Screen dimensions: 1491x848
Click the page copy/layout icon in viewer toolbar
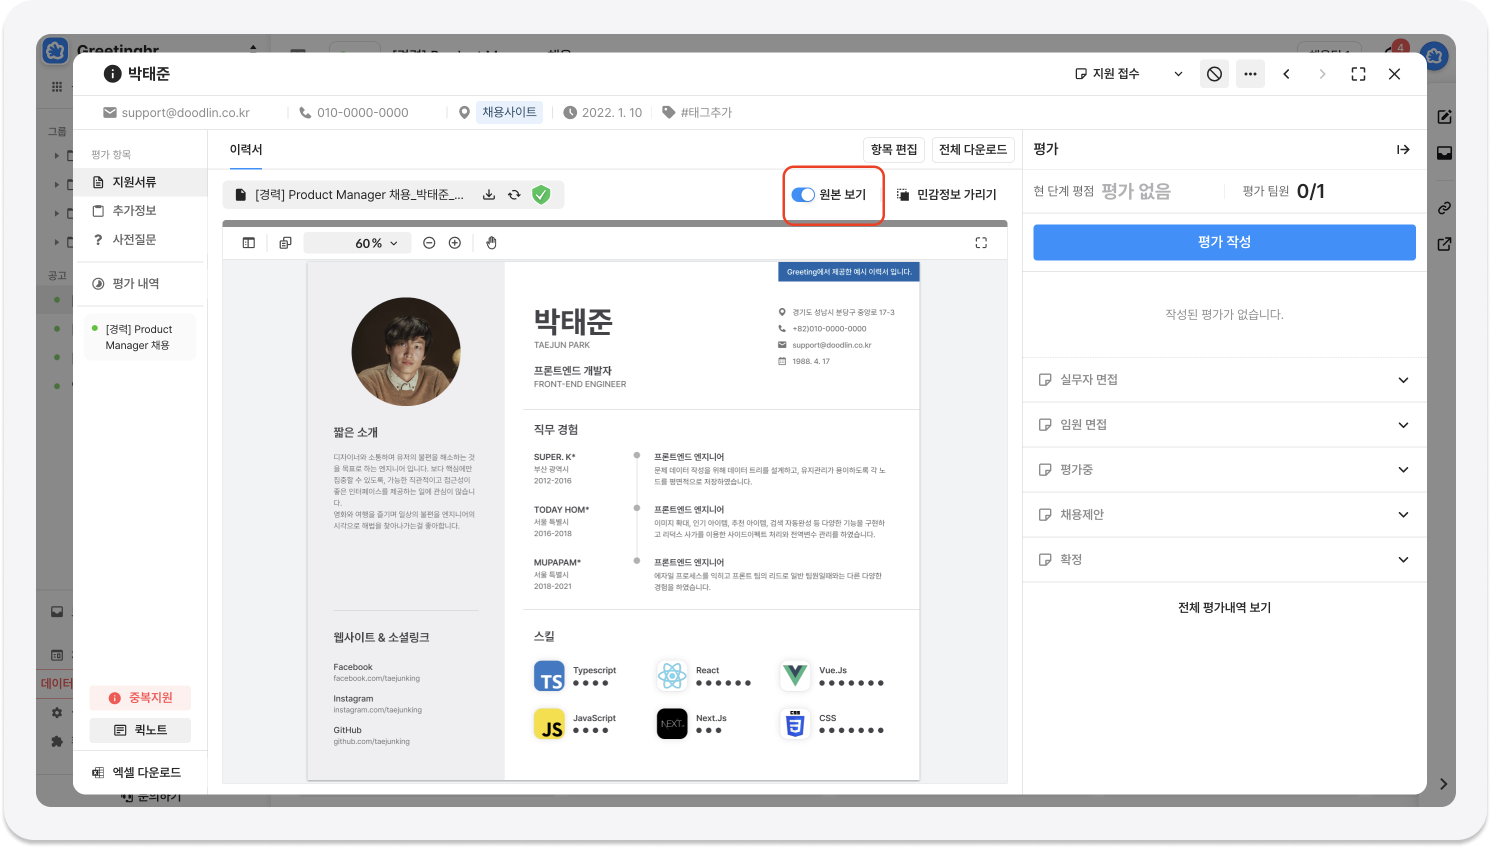(x=286, y=243)
